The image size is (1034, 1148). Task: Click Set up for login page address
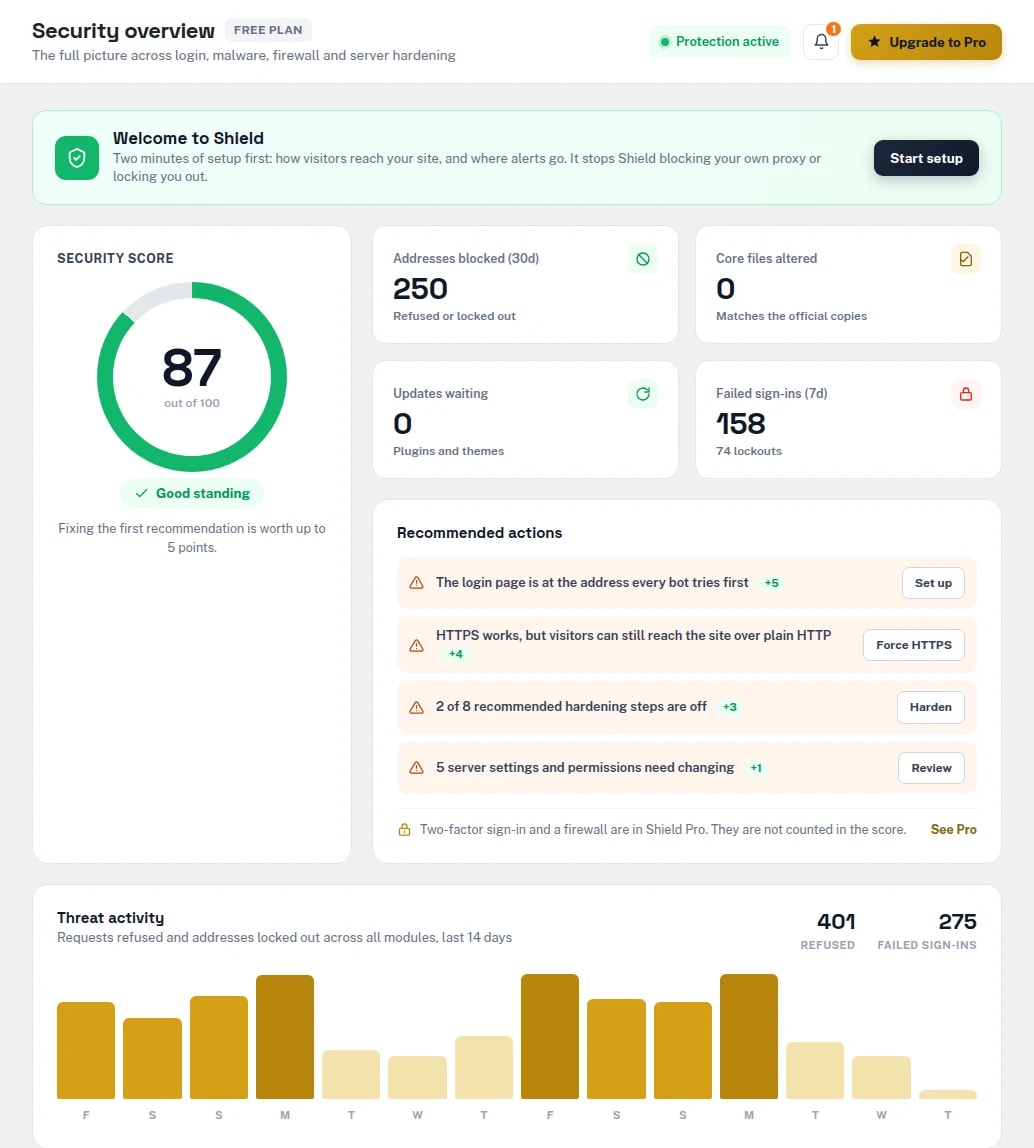coord(933,583)
